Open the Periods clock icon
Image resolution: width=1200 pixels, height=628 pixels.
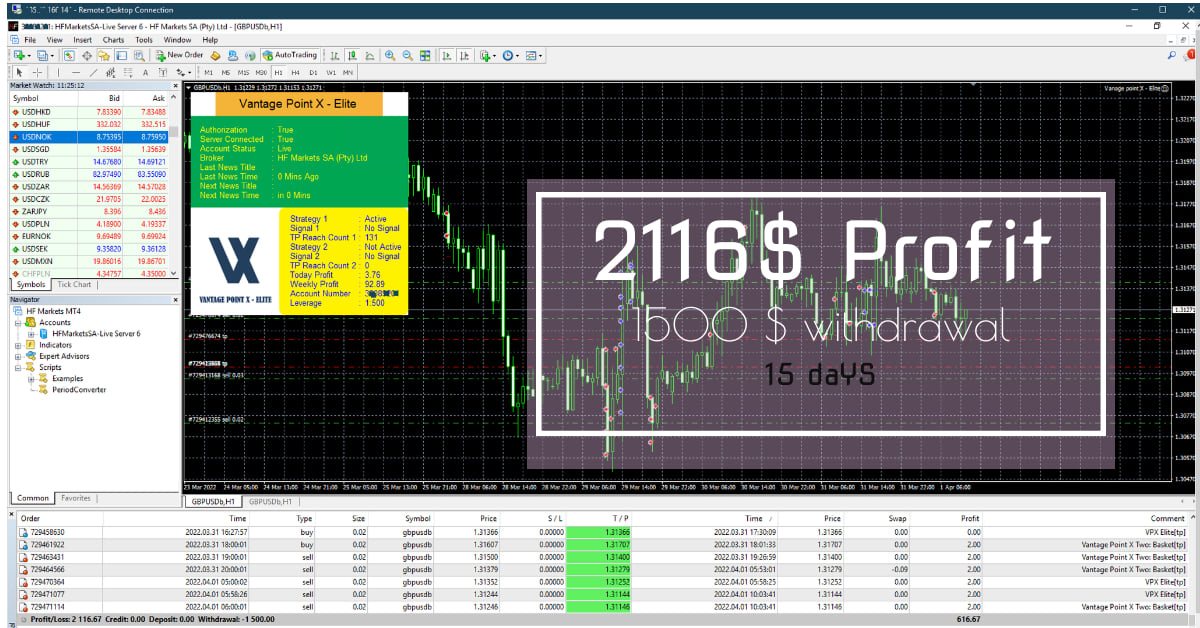508,55
